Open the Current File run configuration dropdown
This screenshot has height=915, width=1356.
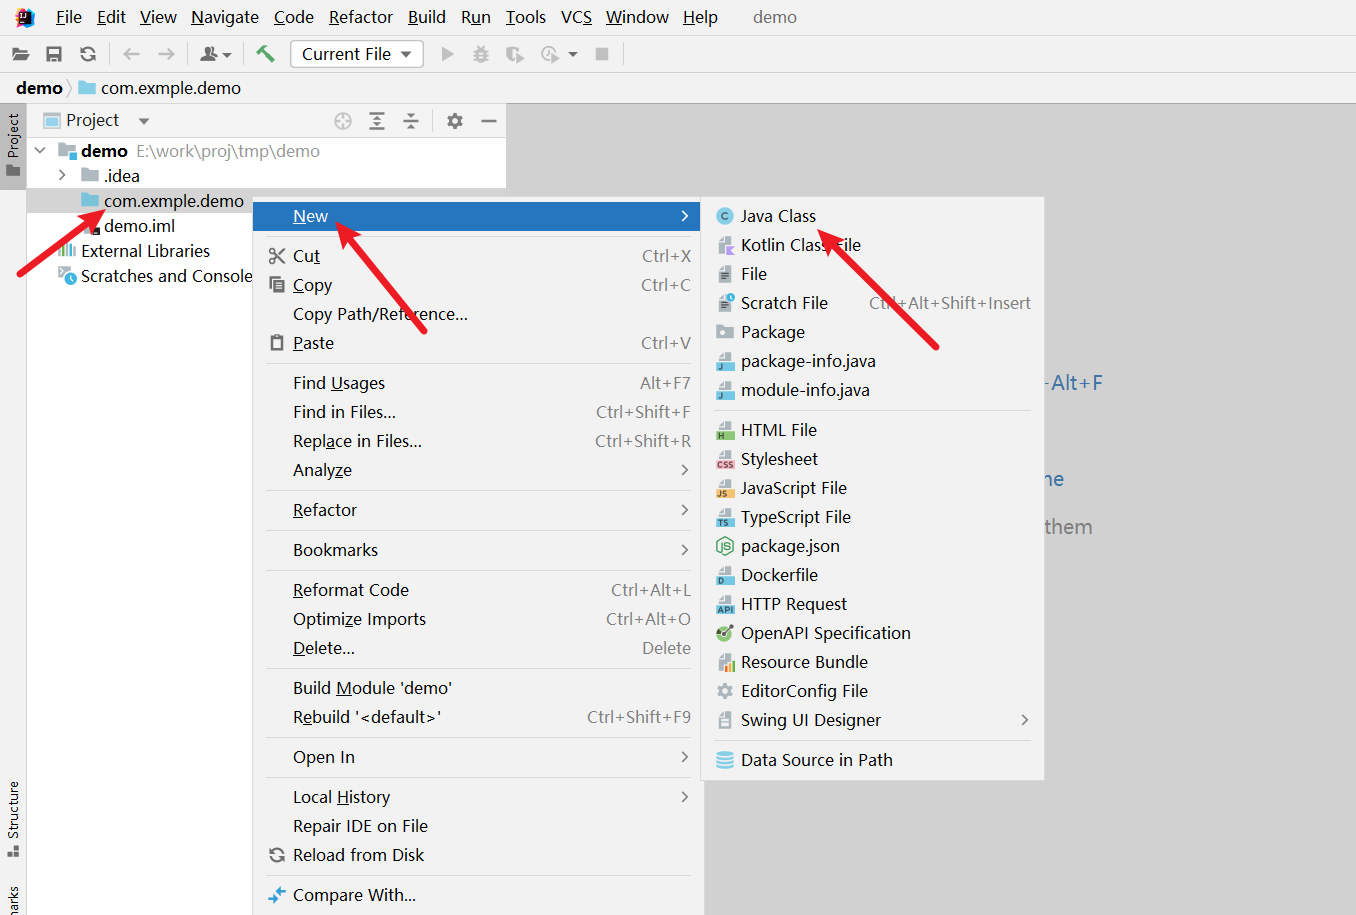(x=357, y=54)
